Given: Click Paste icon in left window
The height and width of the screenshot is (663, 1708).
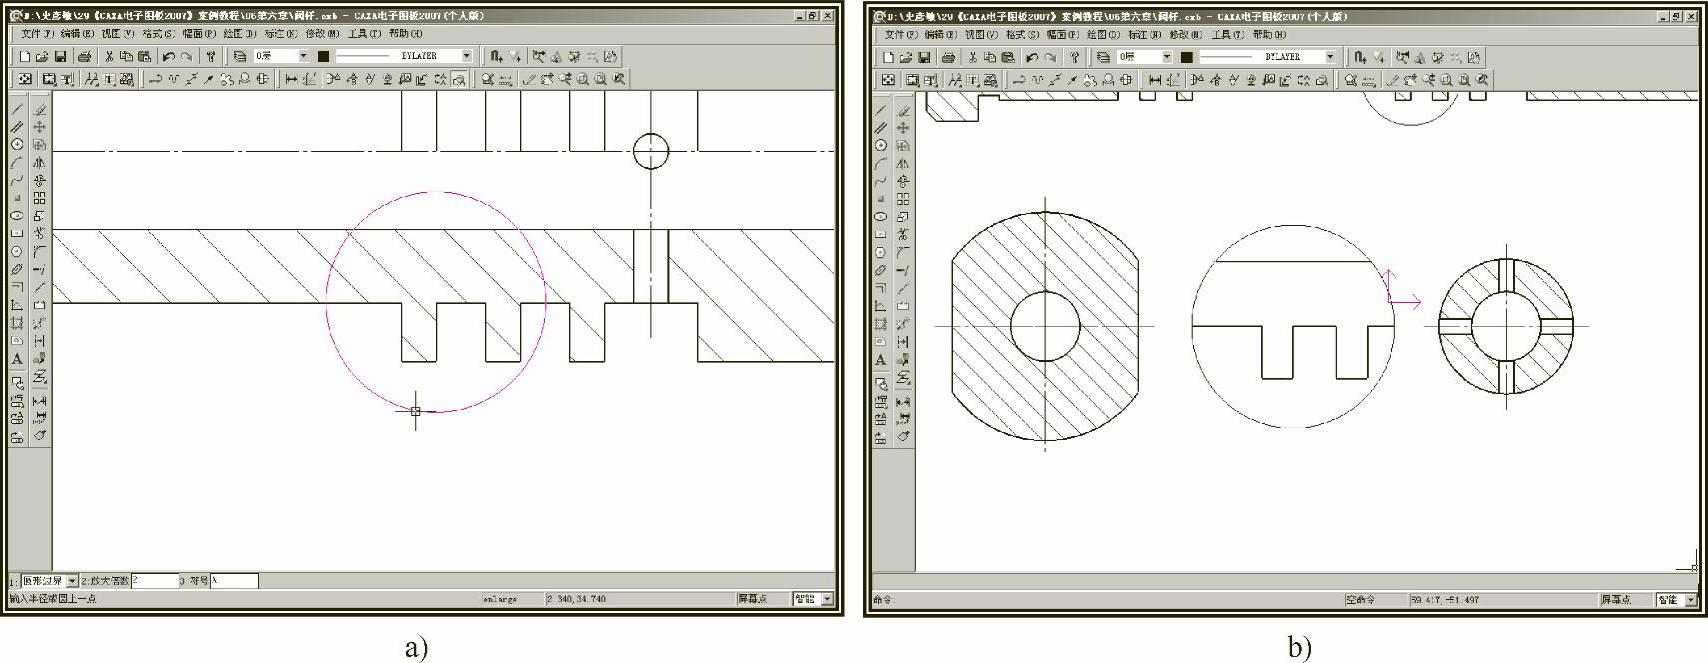Looking at the screenshot, I should (x=144, y=56).
